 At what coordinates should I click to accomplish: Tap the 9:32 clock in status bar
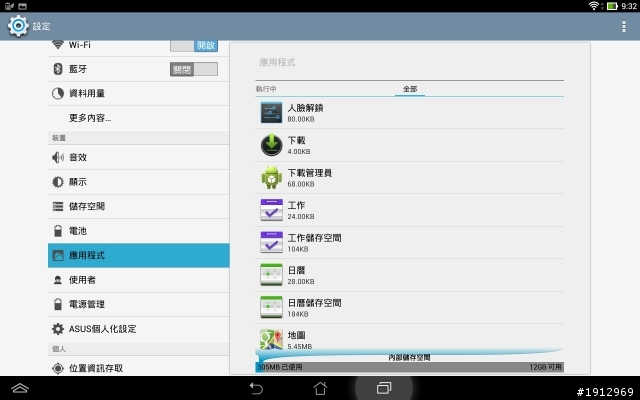(629, 6)
